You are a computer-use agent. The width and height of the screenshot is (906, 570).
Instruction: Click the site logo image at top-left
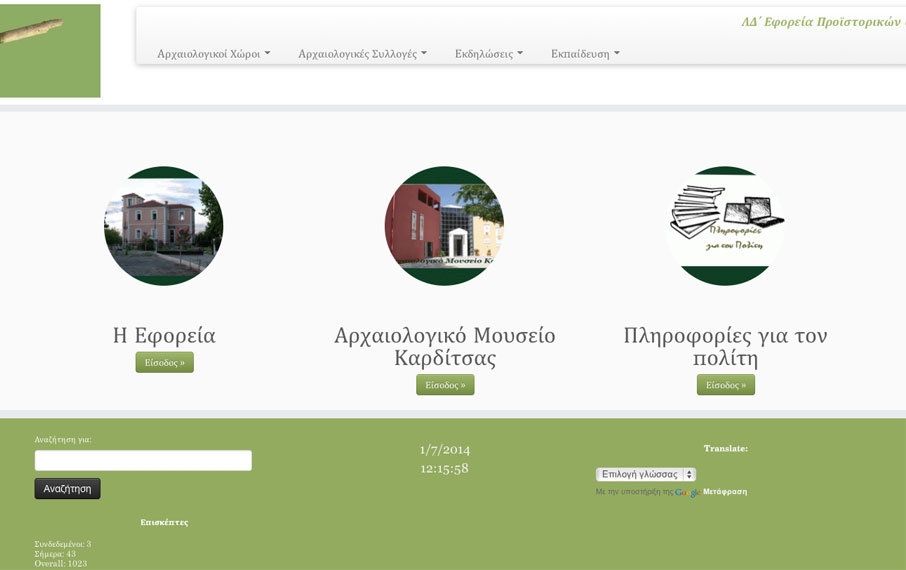[x=49, y=50]
